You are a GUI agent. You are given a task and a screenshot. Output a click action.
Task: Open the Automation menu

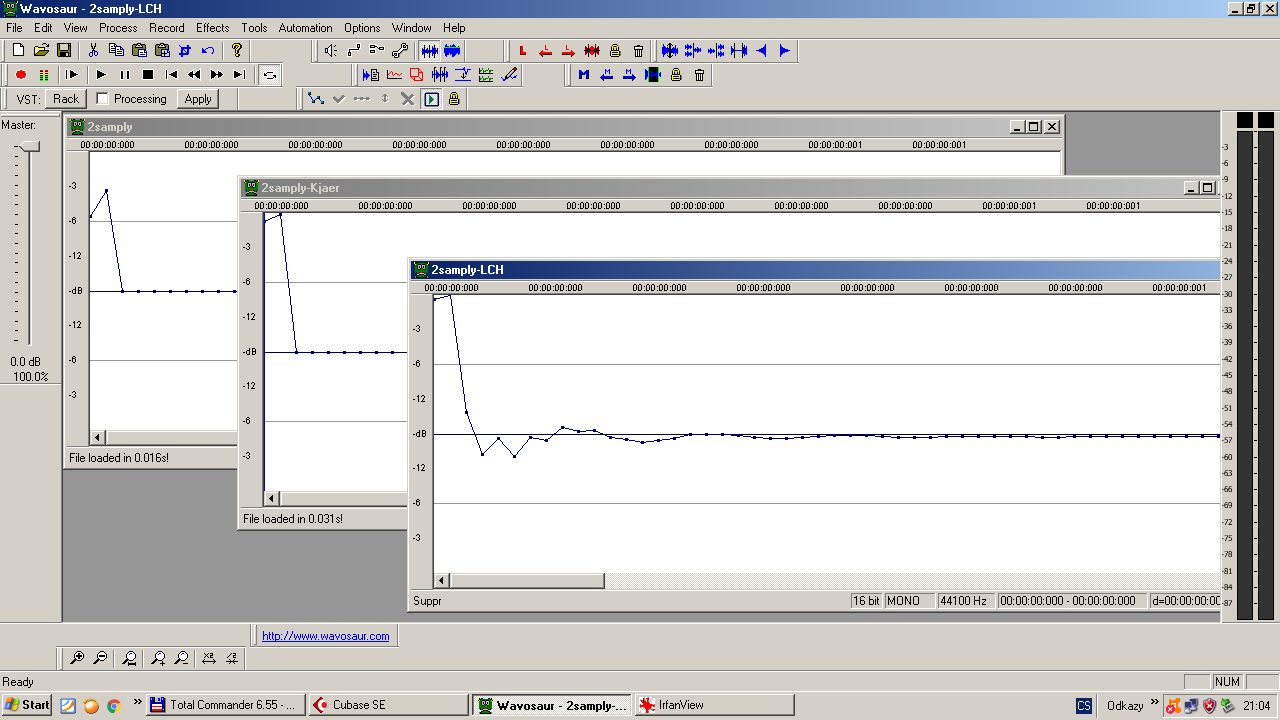(305, 28)
